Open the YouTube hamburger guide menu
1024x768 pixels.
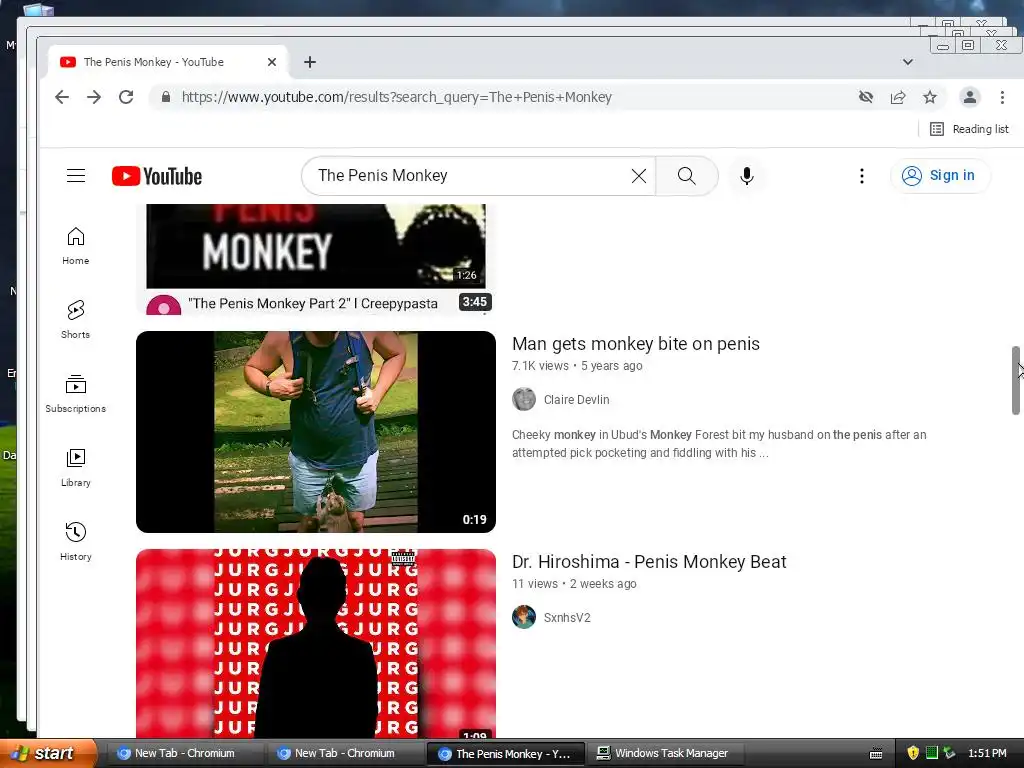[76, 176]
